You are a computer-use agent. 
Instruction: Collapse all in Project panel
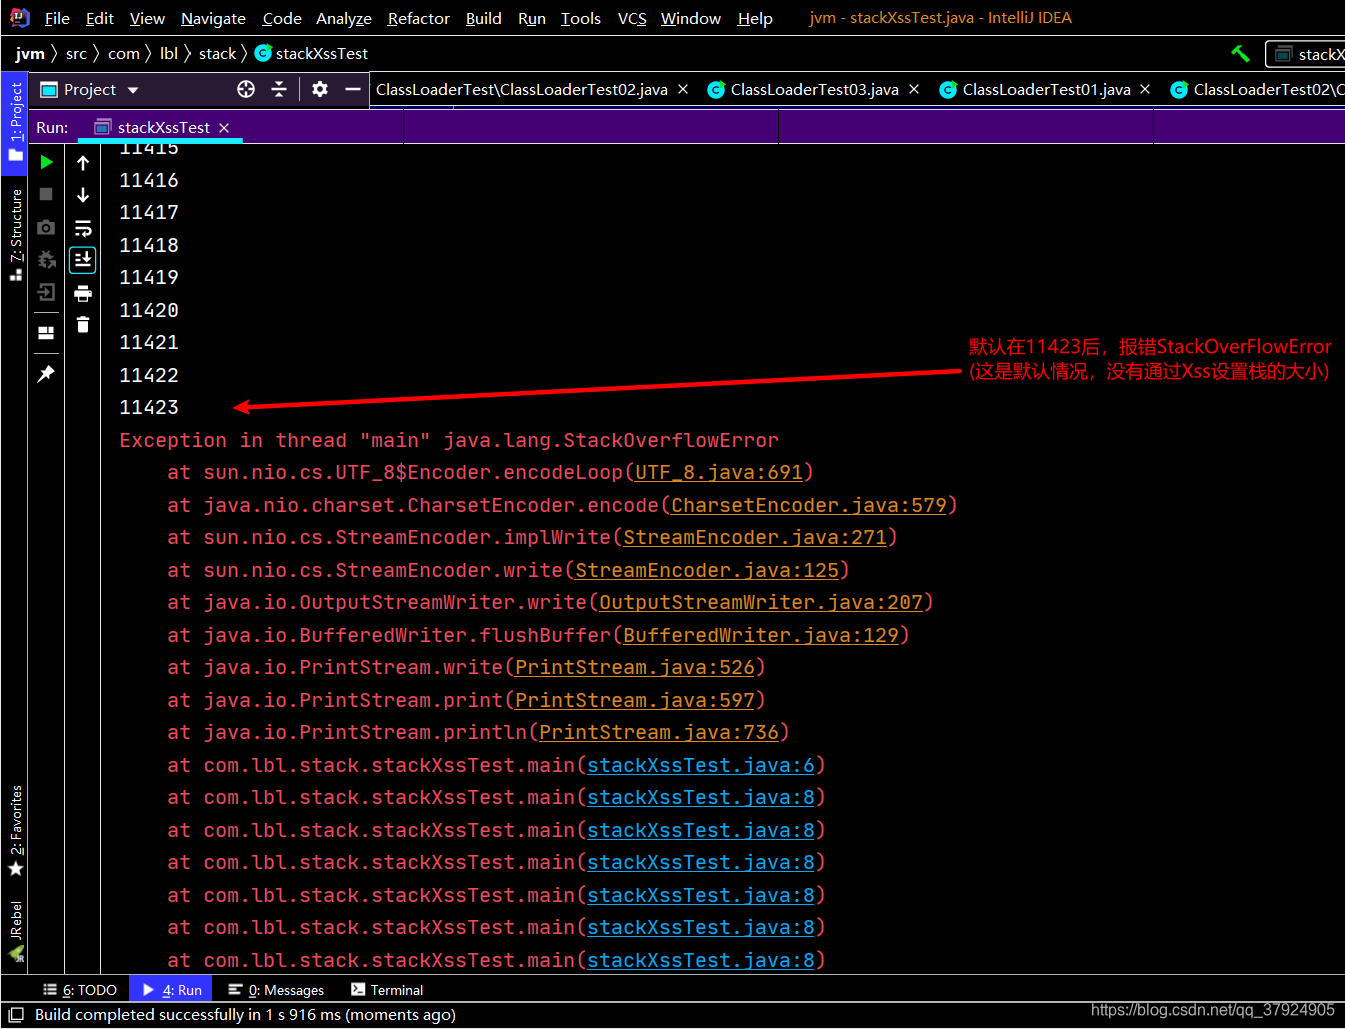tap(279, 89)
